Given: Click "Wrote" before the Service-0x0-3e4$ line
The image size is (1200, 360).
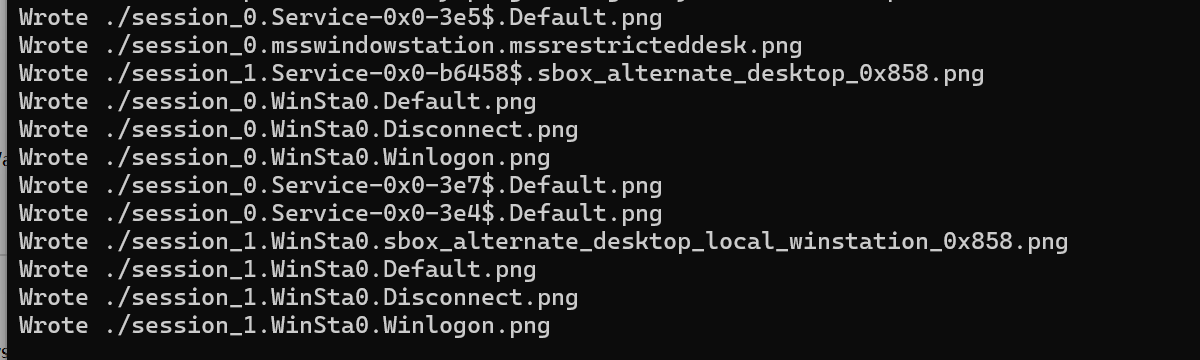Looking at the screenshot, I should point(53,213).
